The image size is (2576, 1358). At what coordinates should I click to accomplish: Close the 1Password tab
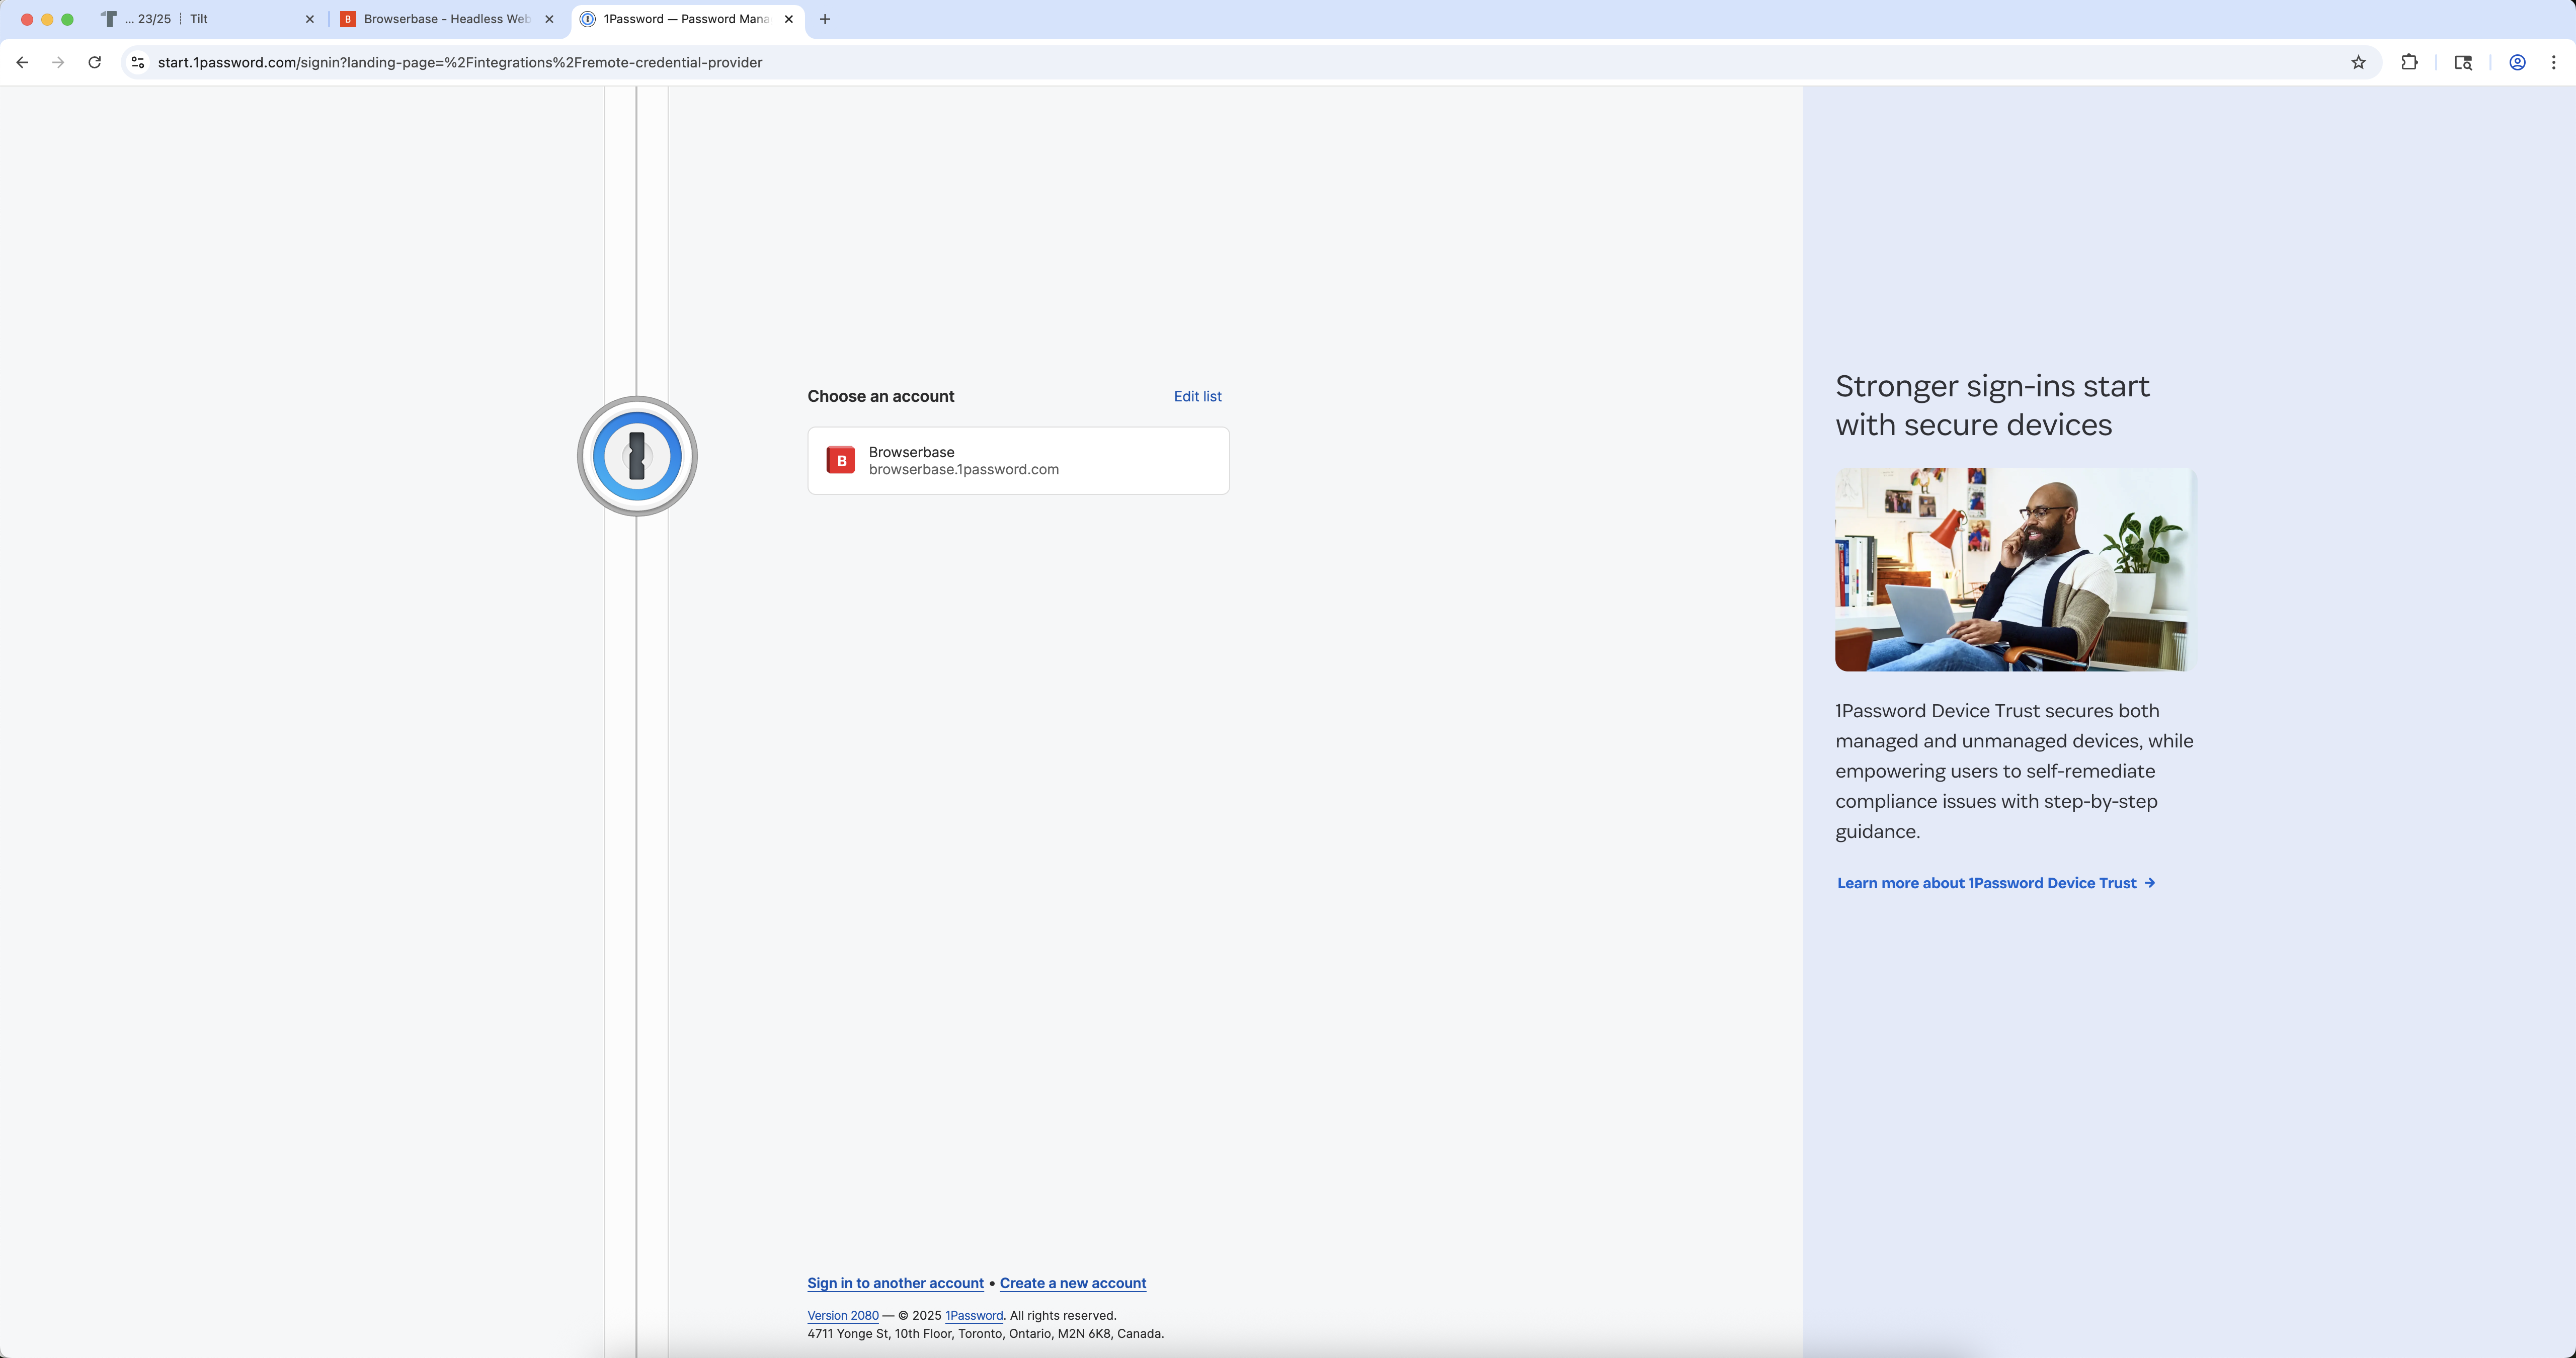tap(789, 19)
